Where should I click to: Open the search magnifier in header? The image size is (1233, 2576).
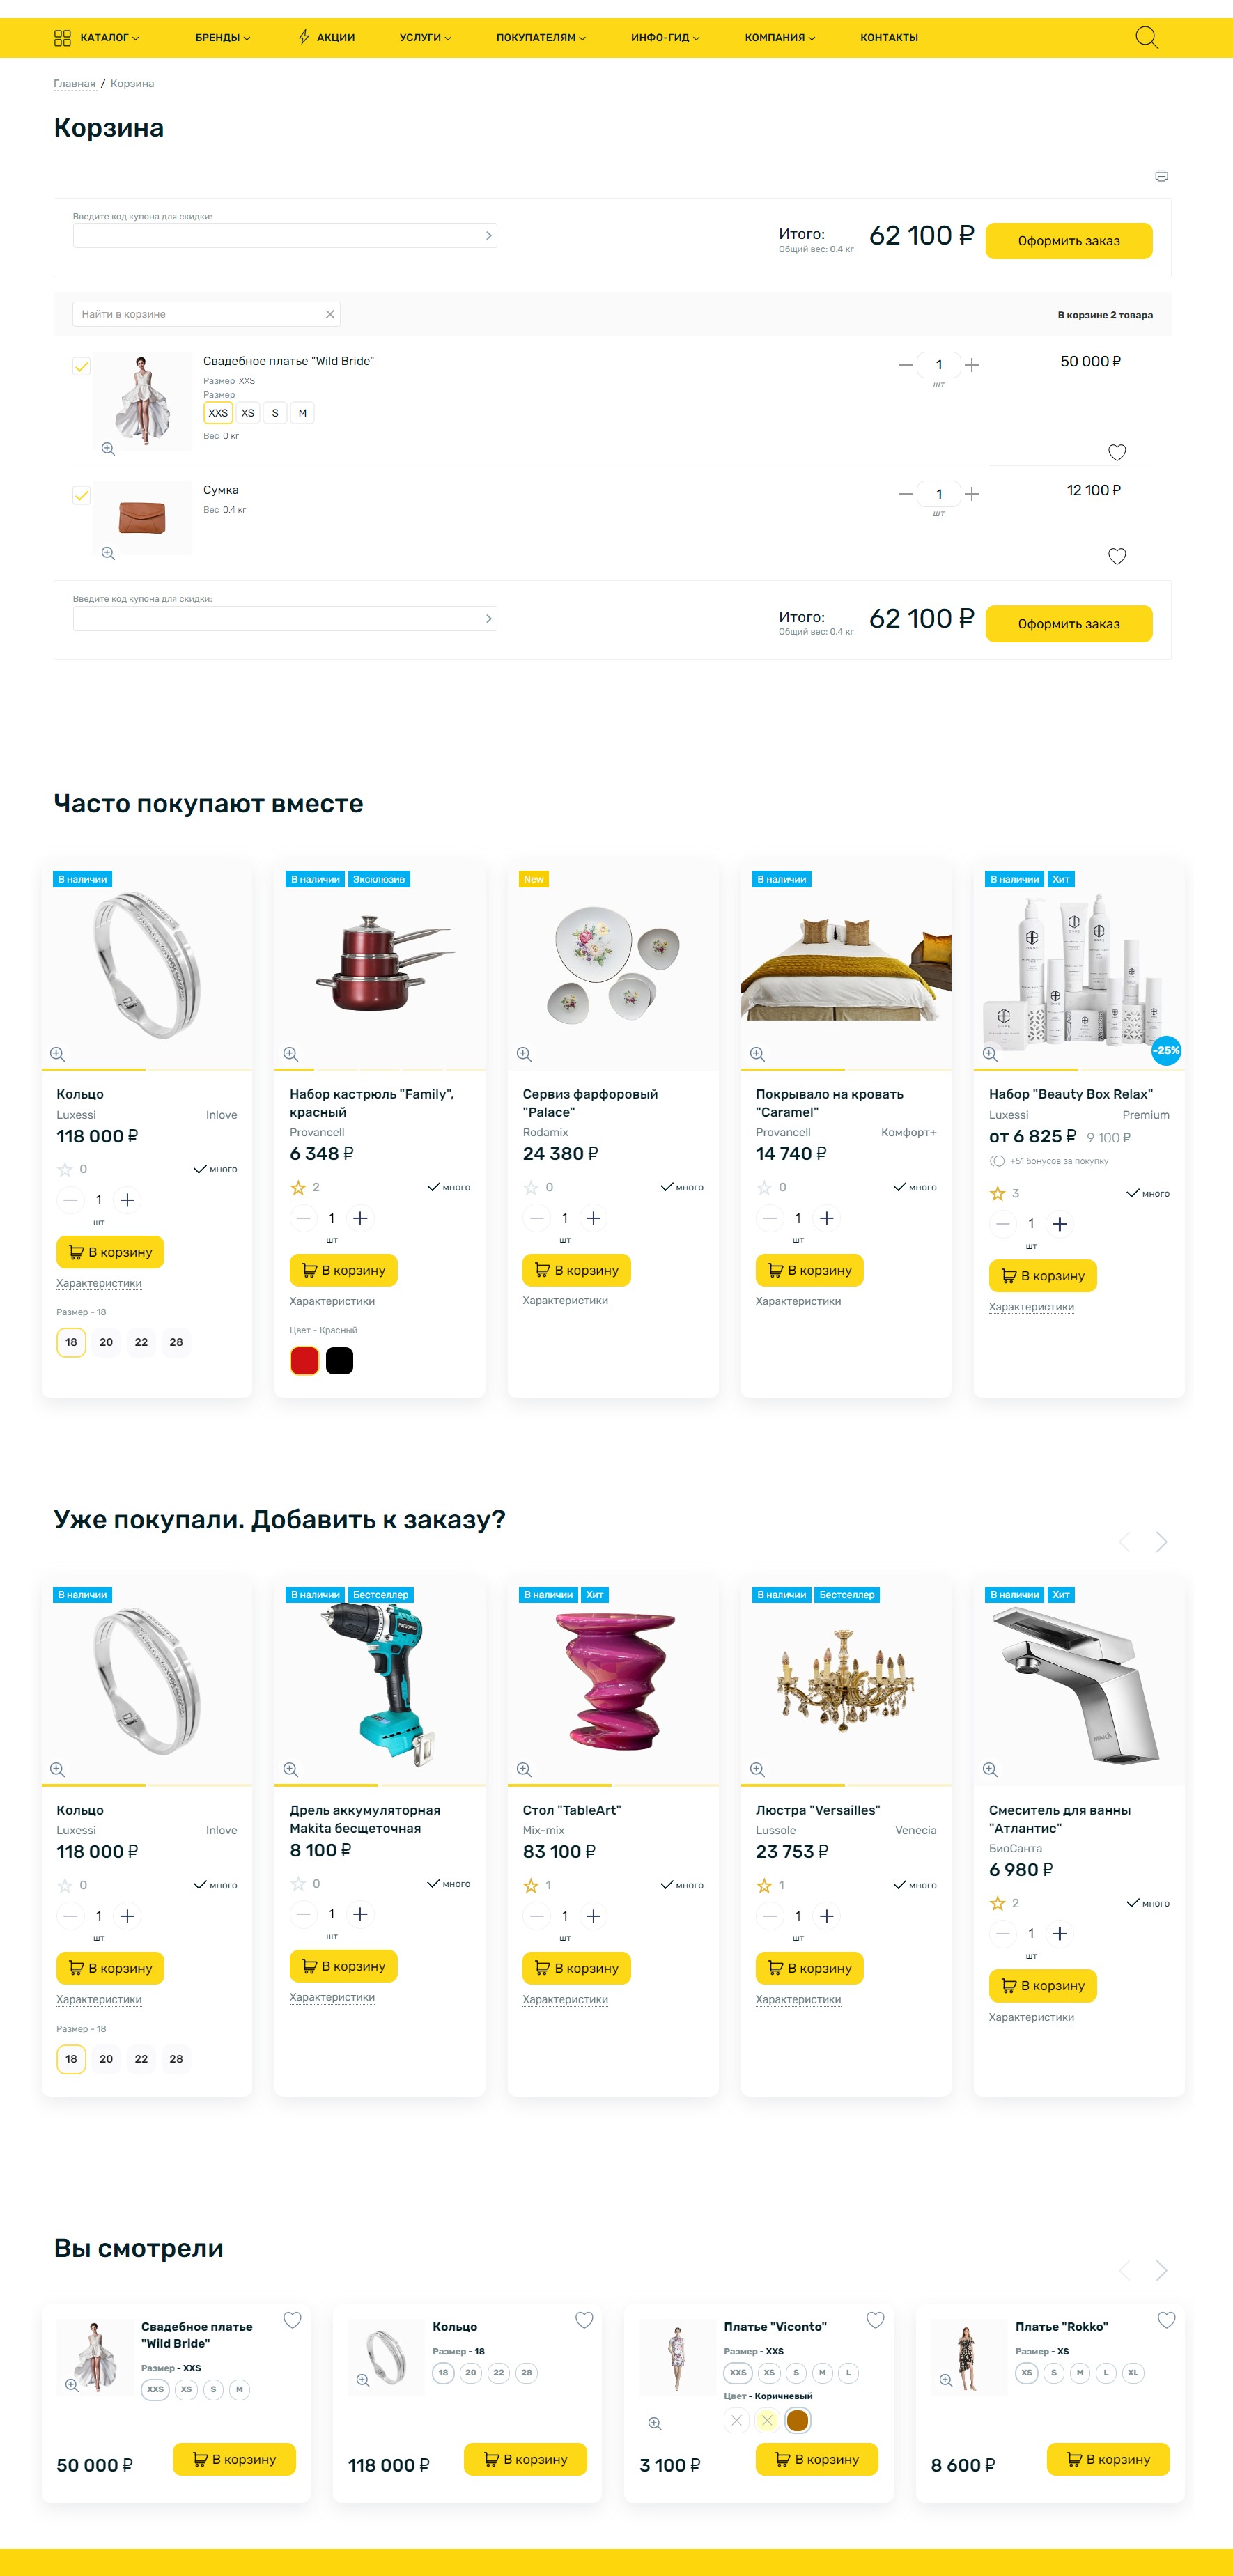click(1146, 38)
